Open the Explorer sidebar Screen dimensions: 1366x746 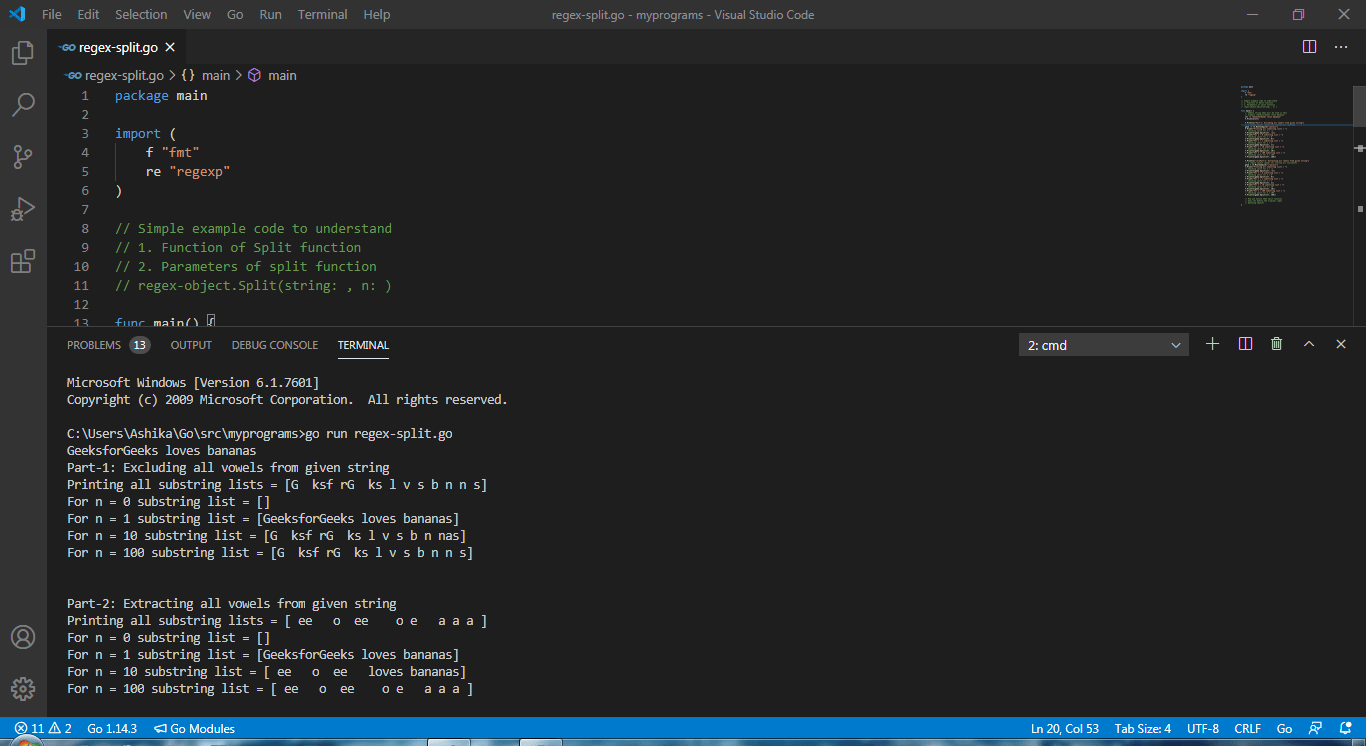(22, 53)
